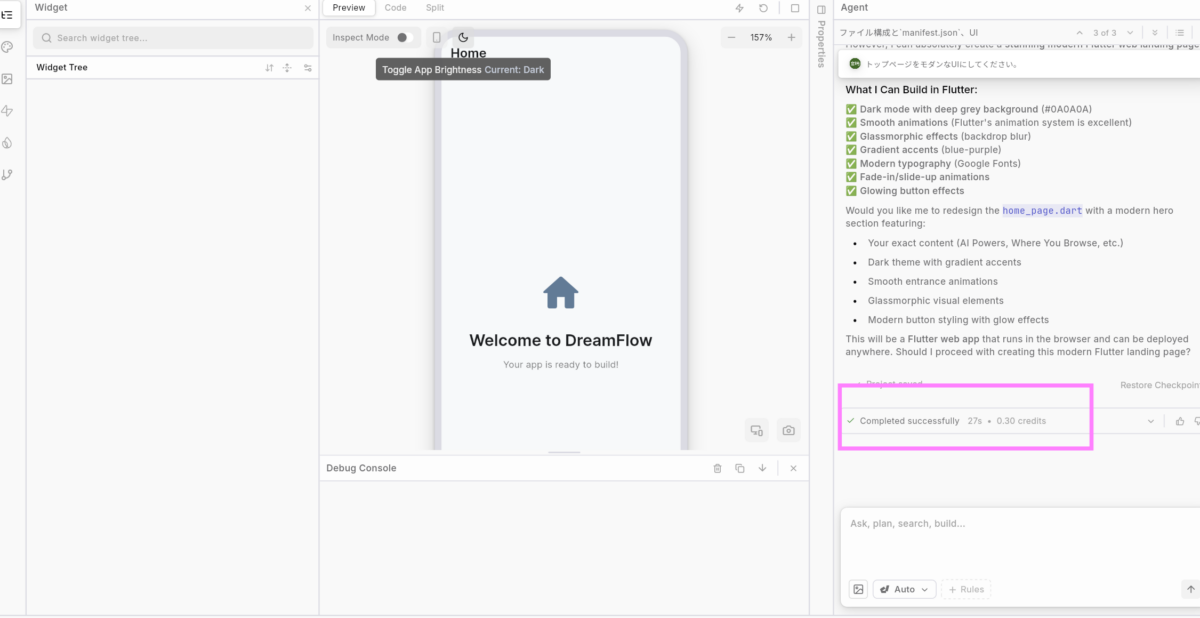
Task: Click the thumbs up icon on agent response
Action: [x=1180, y=421]
